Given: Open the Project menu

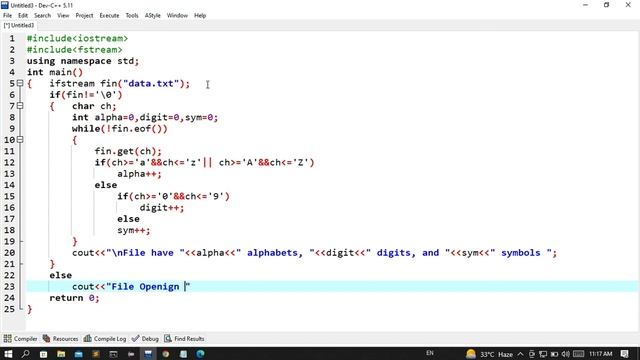Looking at the screenshot, I should click(84, 16).
